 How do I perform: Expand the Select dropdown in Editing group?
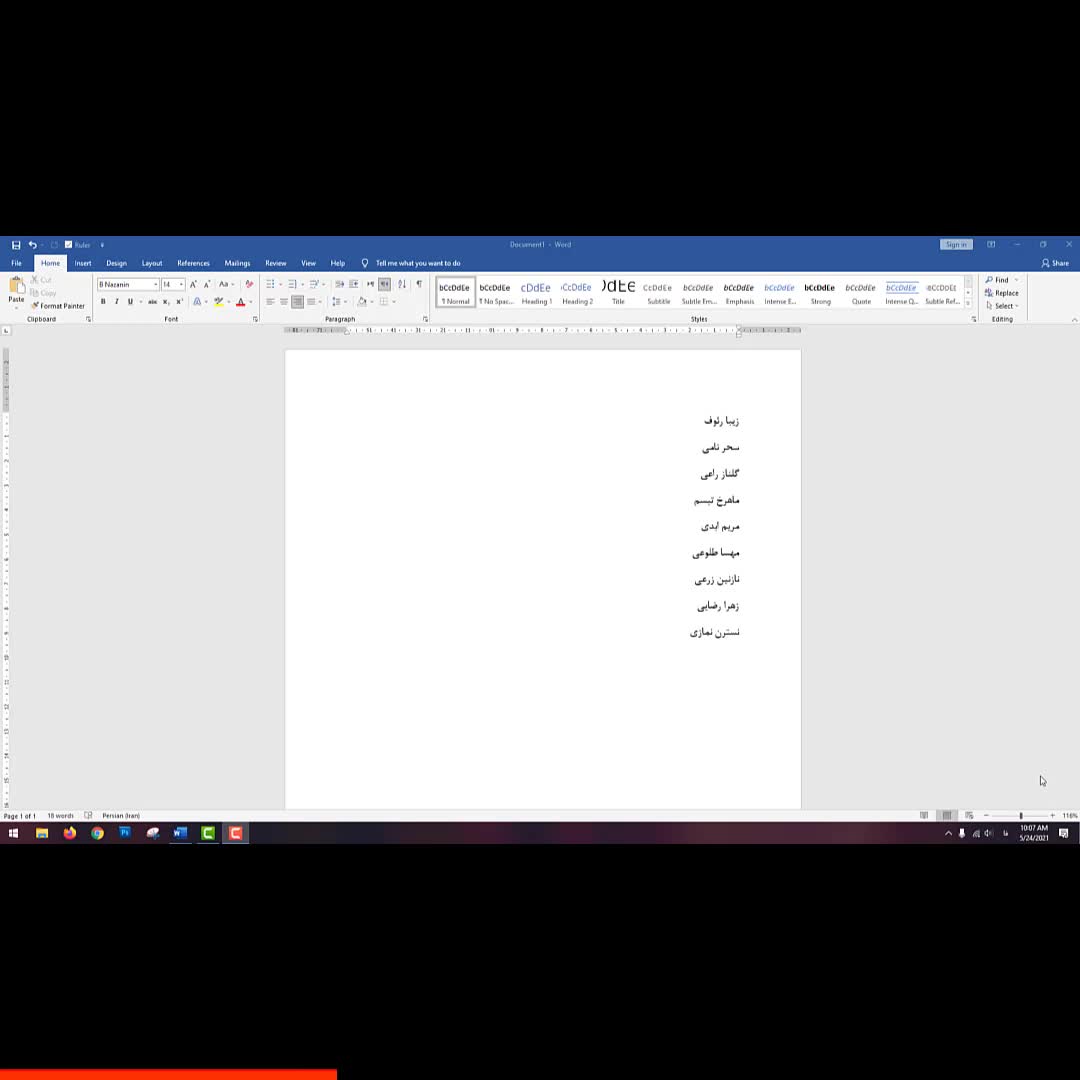point(1003,306)
